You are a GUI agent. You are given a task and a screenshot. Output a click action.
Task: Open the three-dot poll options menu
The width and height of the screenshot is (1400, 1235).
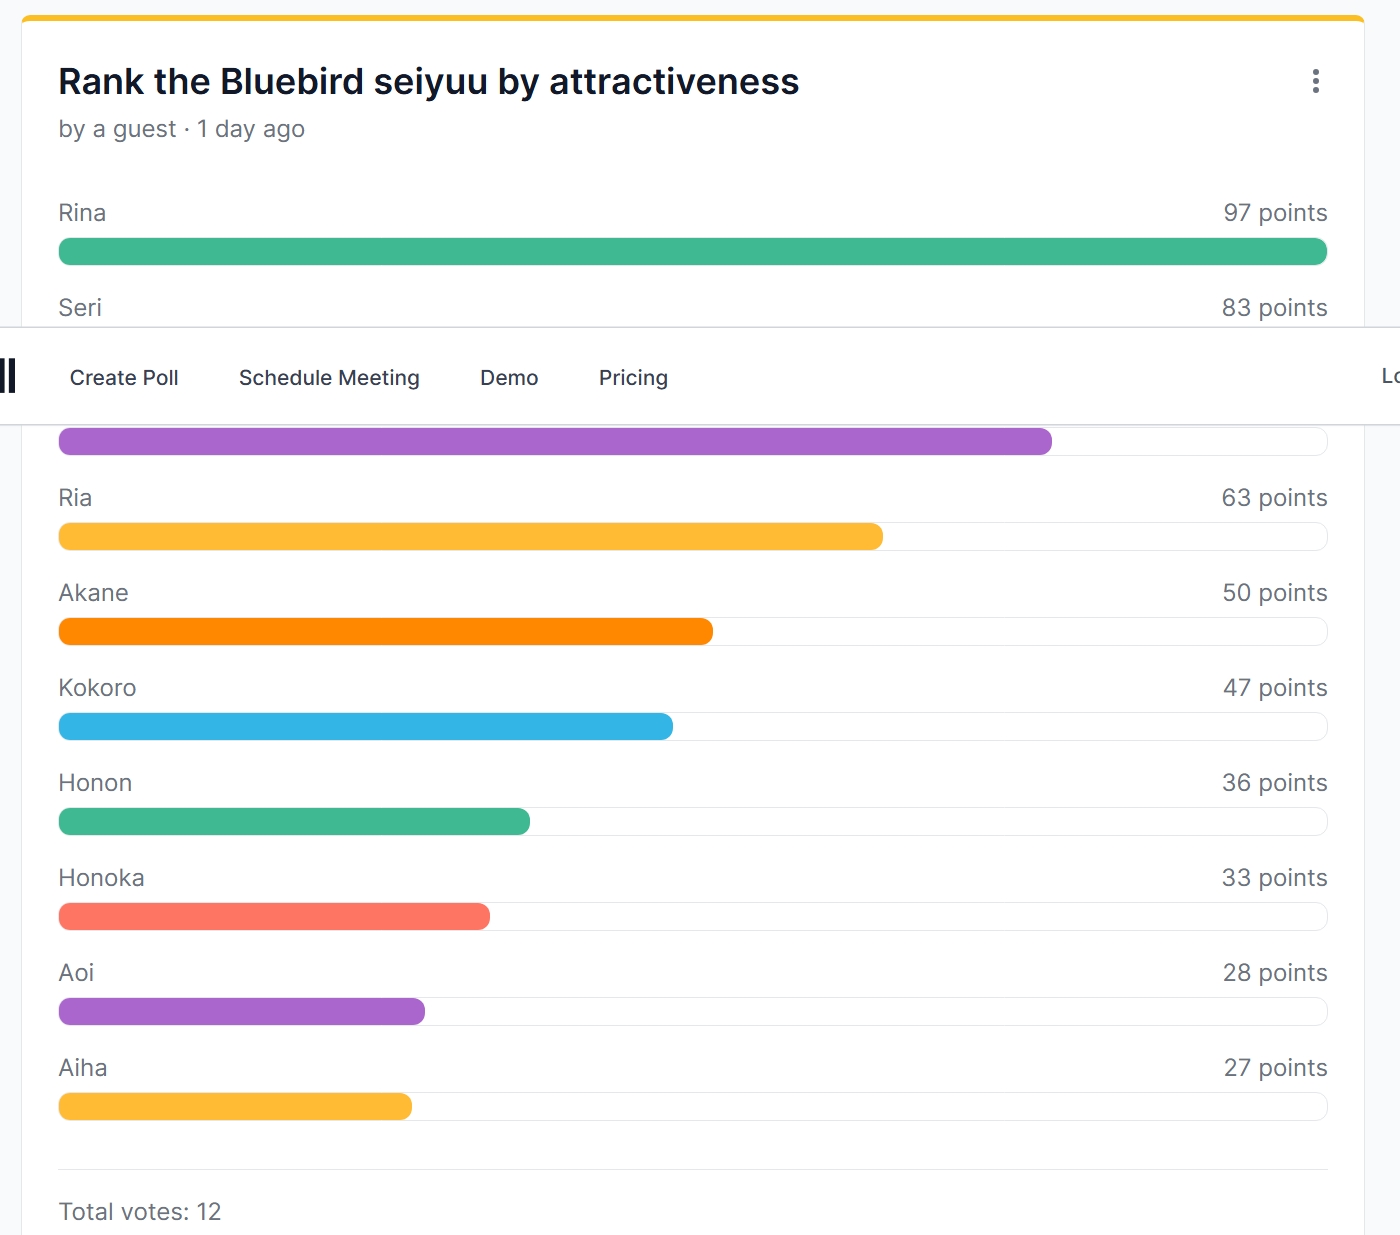1315,81
